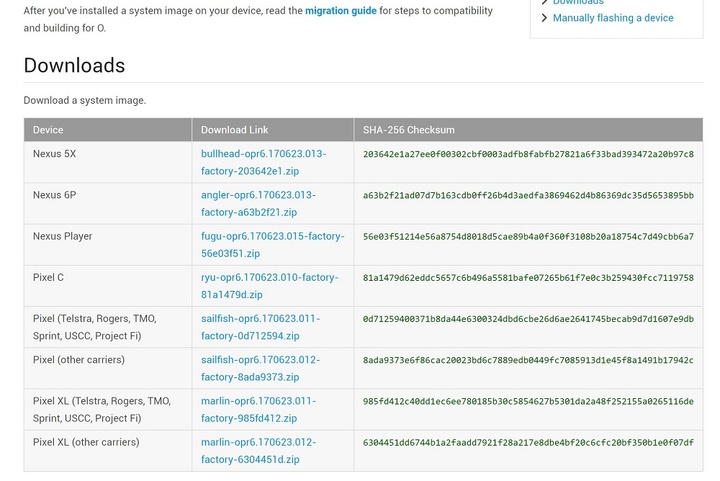Click the checksum starting 8ada9373
Screen dimensions: 720x481
(x=528, y=360)
